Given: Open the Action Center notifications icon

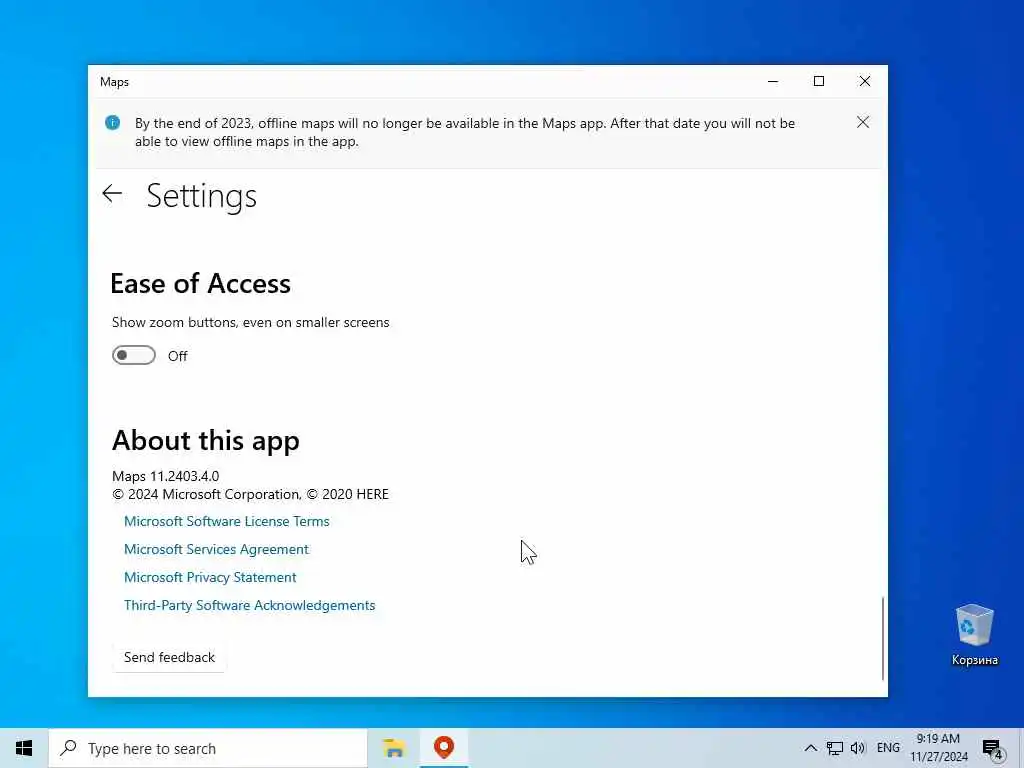Looking at the screenshot, I should (x=993, y=748).
